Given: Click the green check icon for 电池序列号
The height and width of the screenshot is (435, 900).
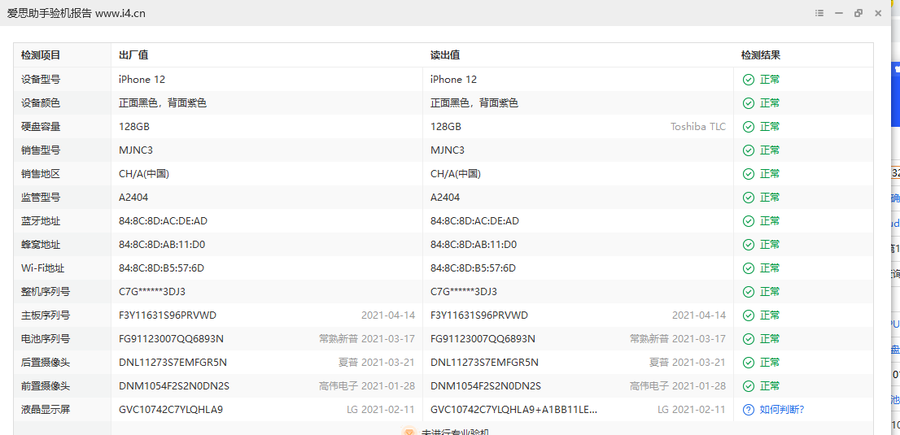Looking at the screenshot, I should (747, 339).
